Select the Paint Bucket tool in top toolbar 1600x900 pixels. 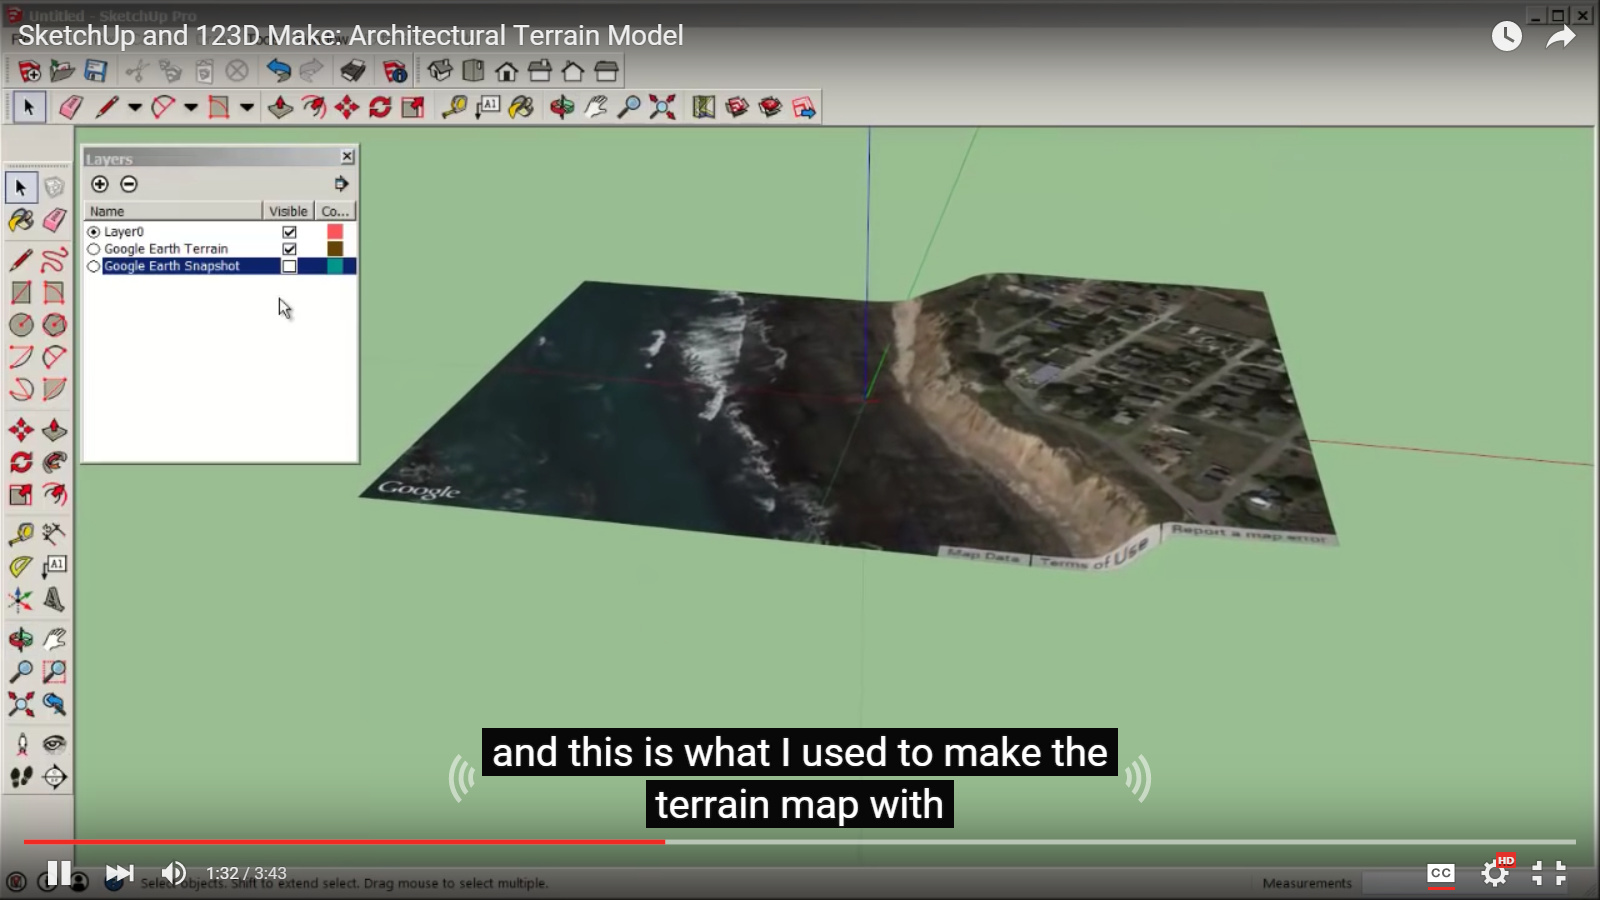tap(521, 107)
